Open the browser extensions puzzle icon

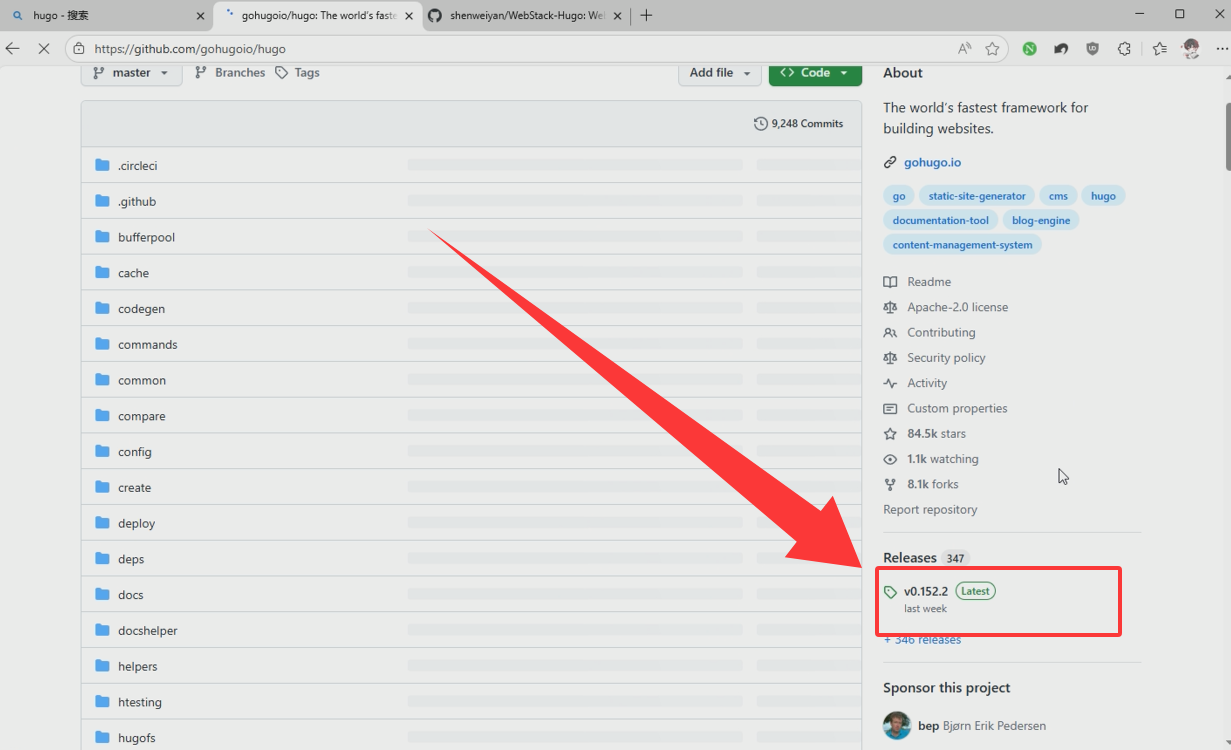pos(1124,48)
